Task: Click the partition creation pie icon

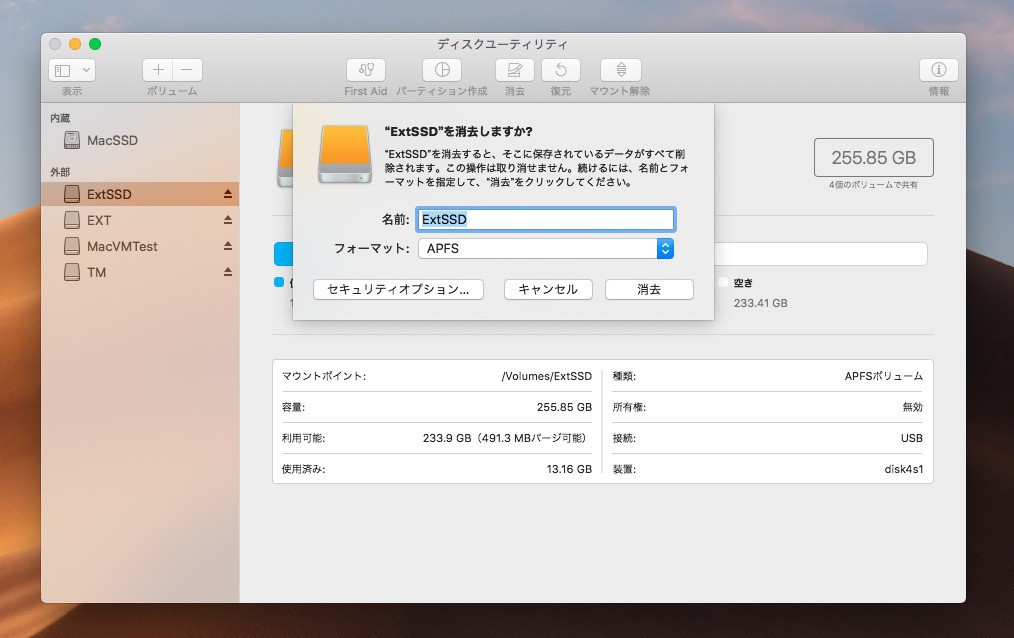Action: [441, 70]
